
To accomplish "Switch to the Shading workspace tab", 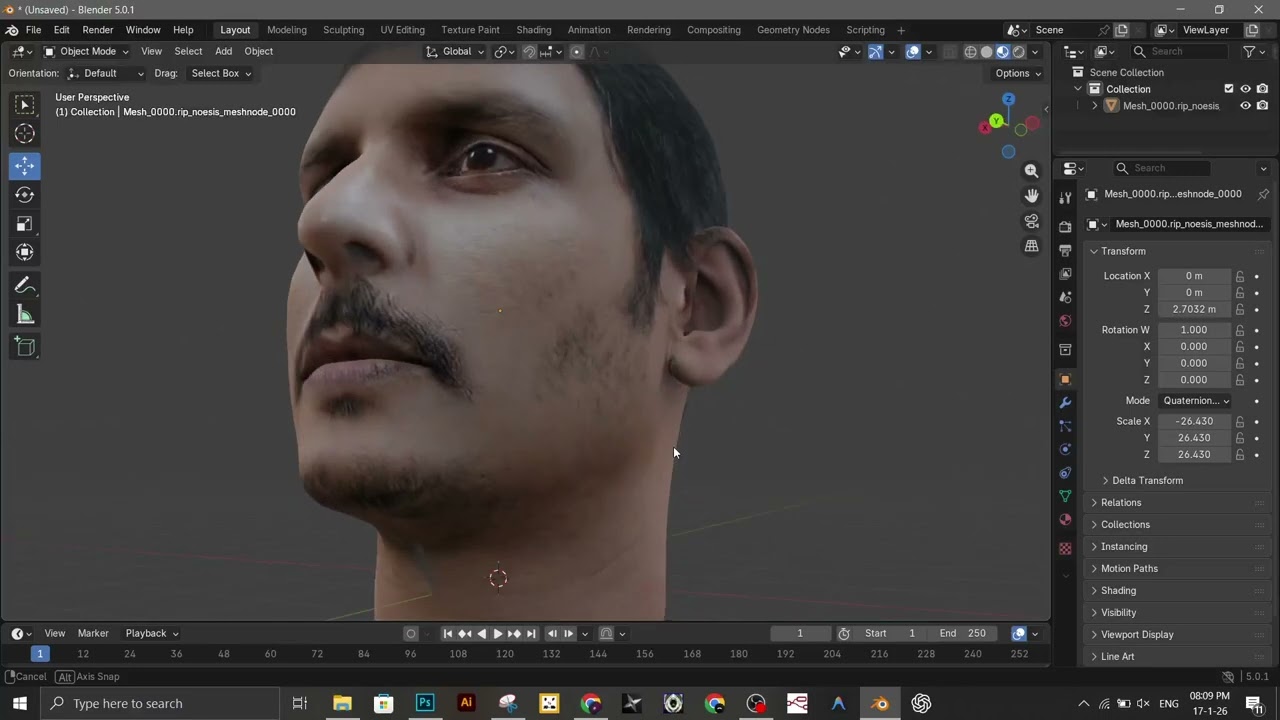I will [533, 30].
